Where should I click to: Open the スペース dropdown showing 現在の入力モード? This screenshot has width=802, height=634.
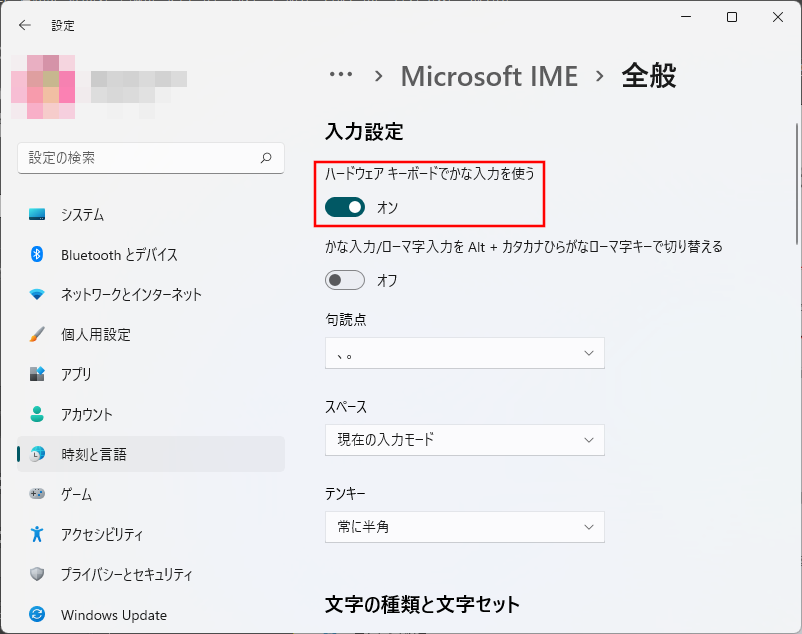point(464,440)
